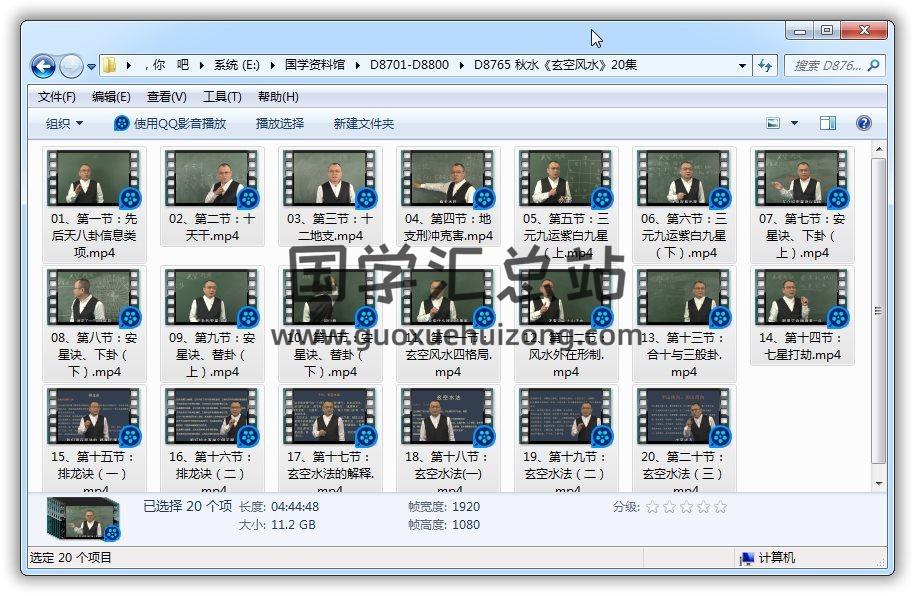Open the 文件(F) menu
The width and height of the screenshot is (915, 596).
click(x=57, y=97)
